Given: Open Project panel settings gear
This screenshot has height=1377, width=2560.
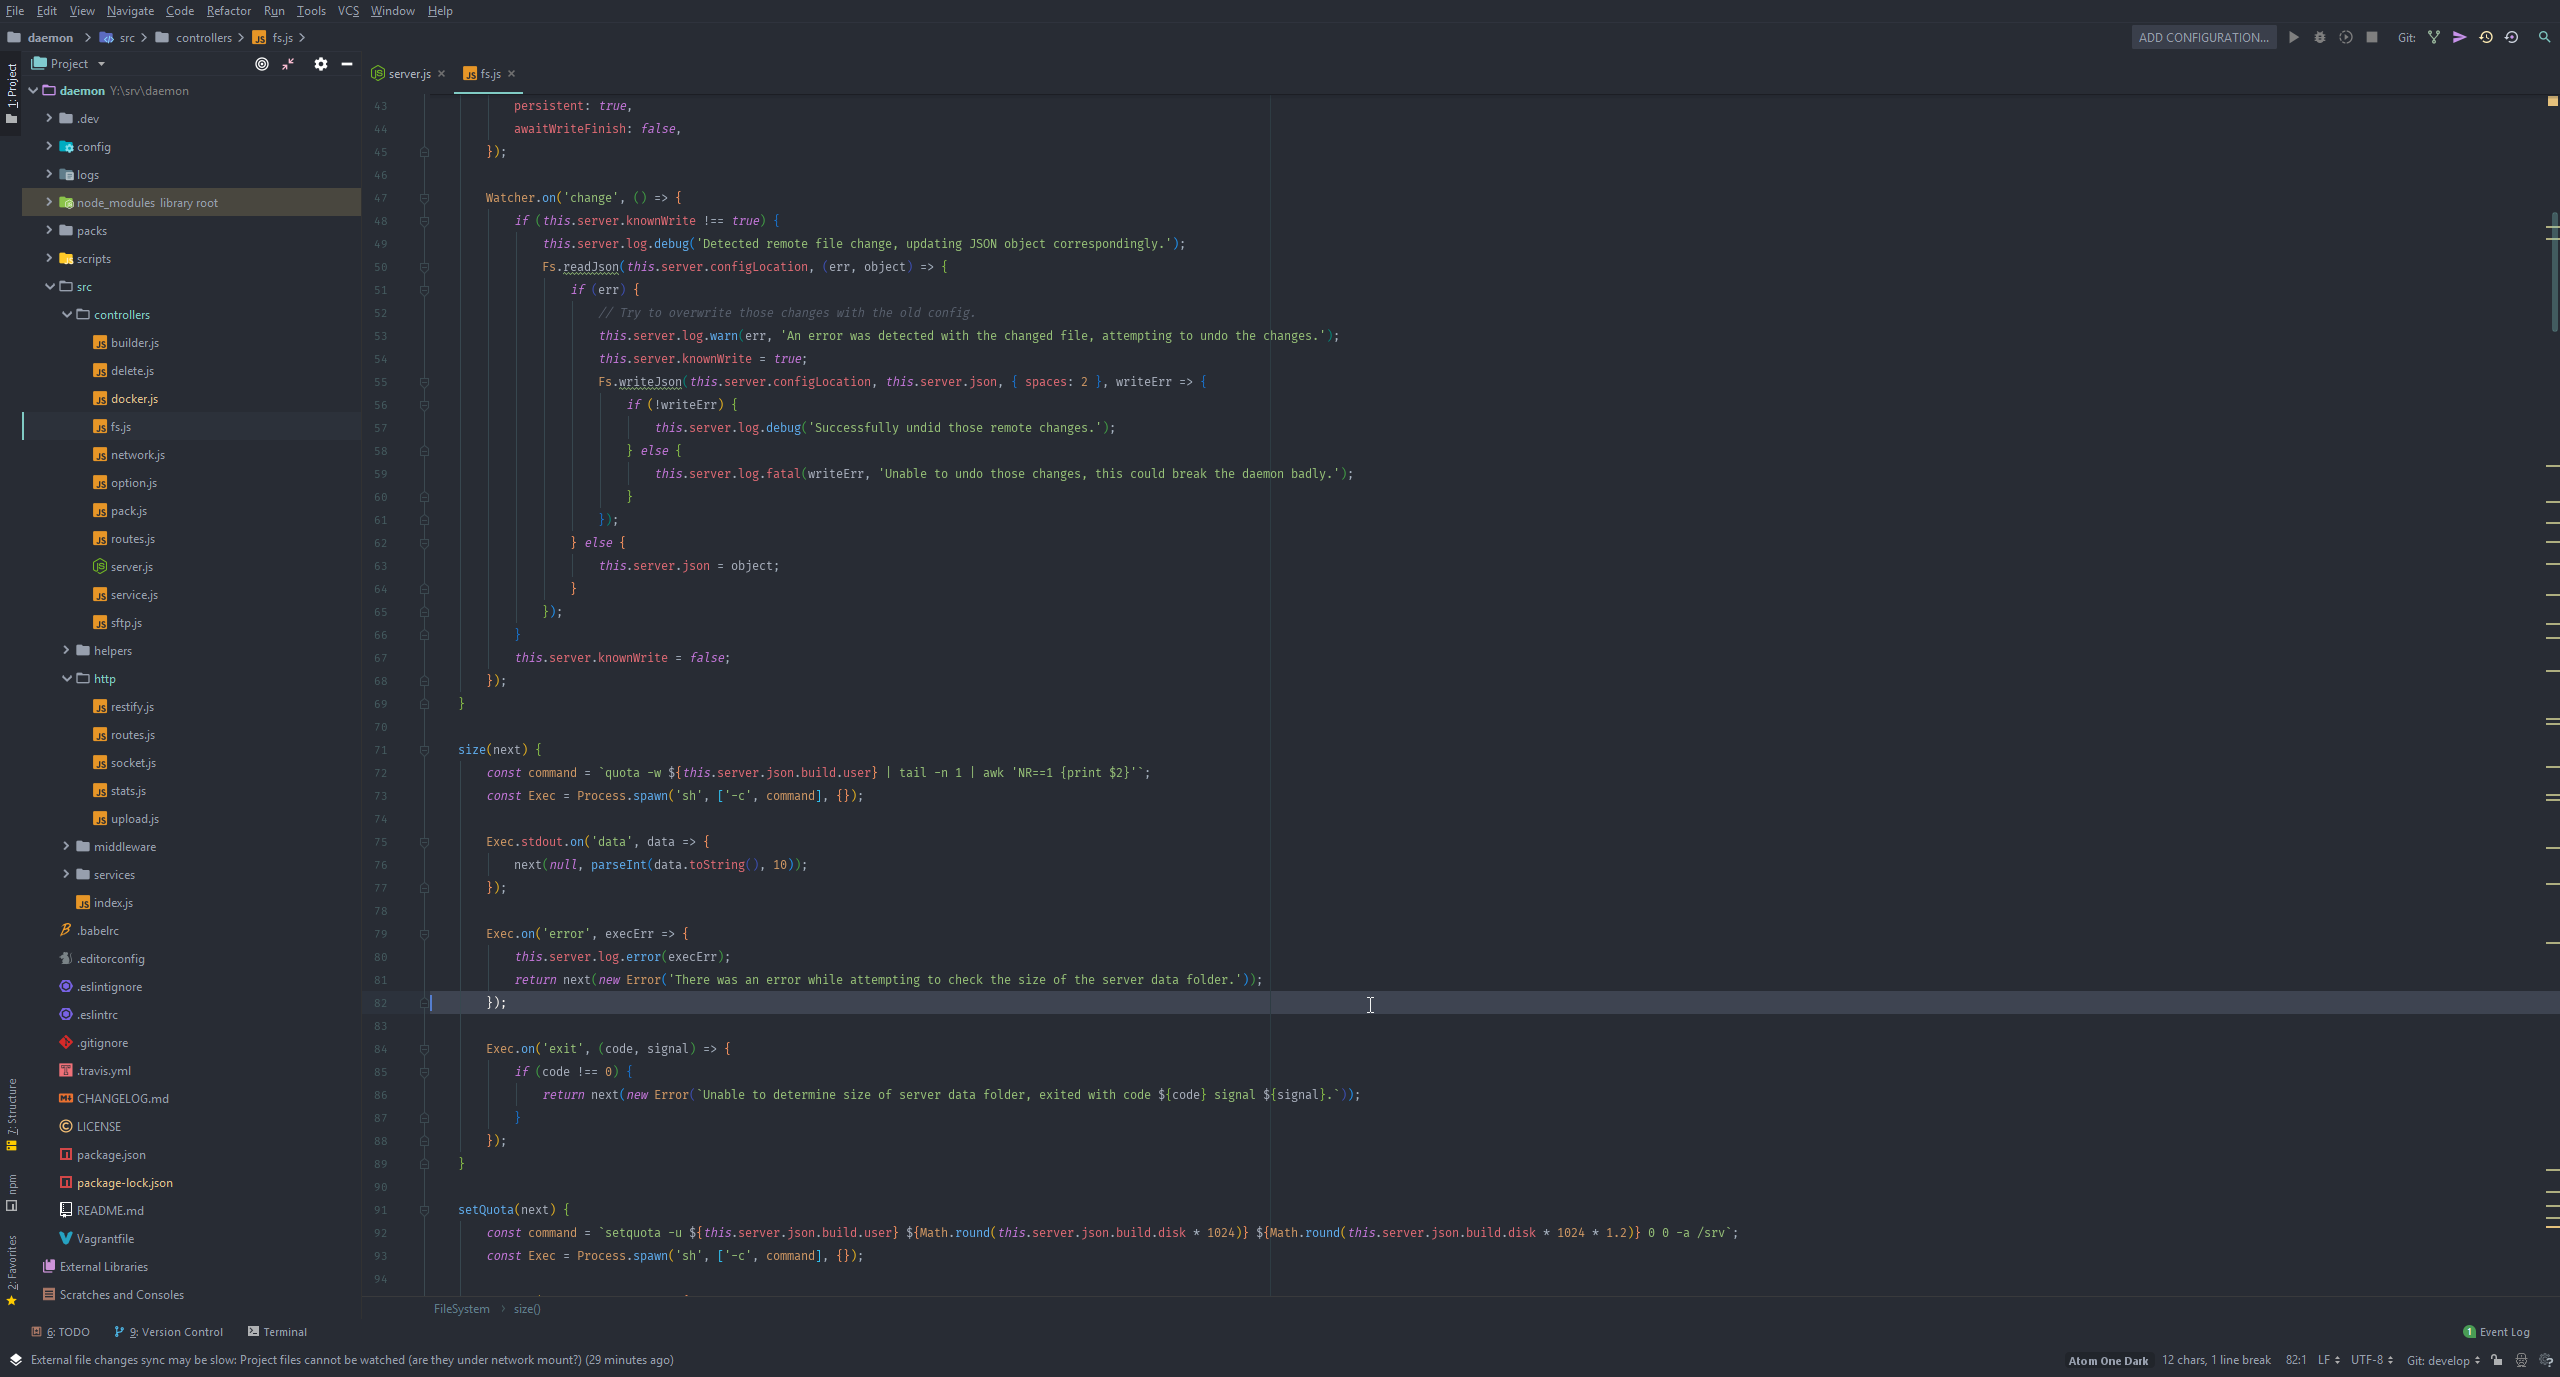Looking at the screenshot, I should pos(320,64).
